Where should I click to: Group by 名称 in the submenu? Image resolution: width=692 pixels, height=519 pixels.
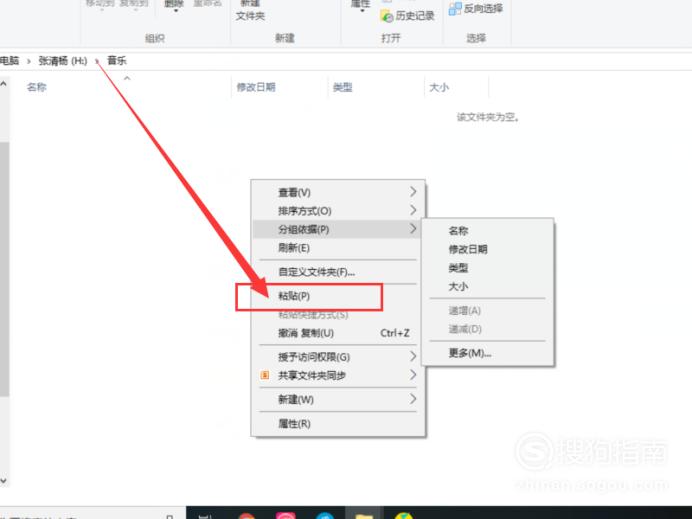pos(488,231)
